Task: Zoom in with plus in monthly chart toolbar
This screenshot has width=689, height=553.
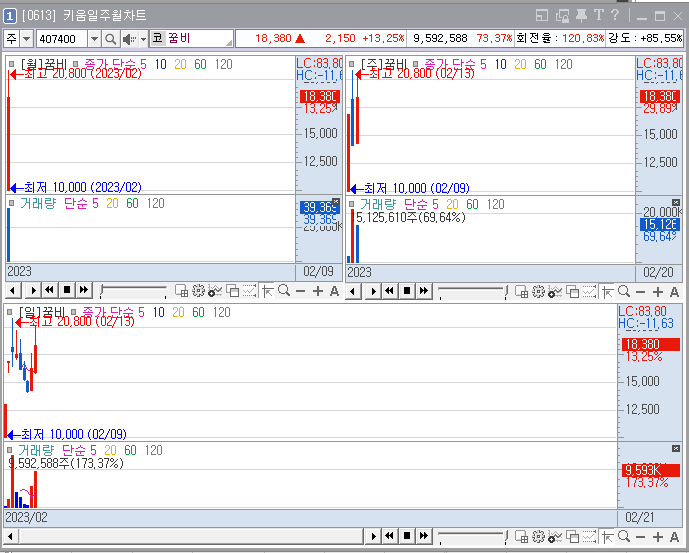Action: [x=318, y=291]
